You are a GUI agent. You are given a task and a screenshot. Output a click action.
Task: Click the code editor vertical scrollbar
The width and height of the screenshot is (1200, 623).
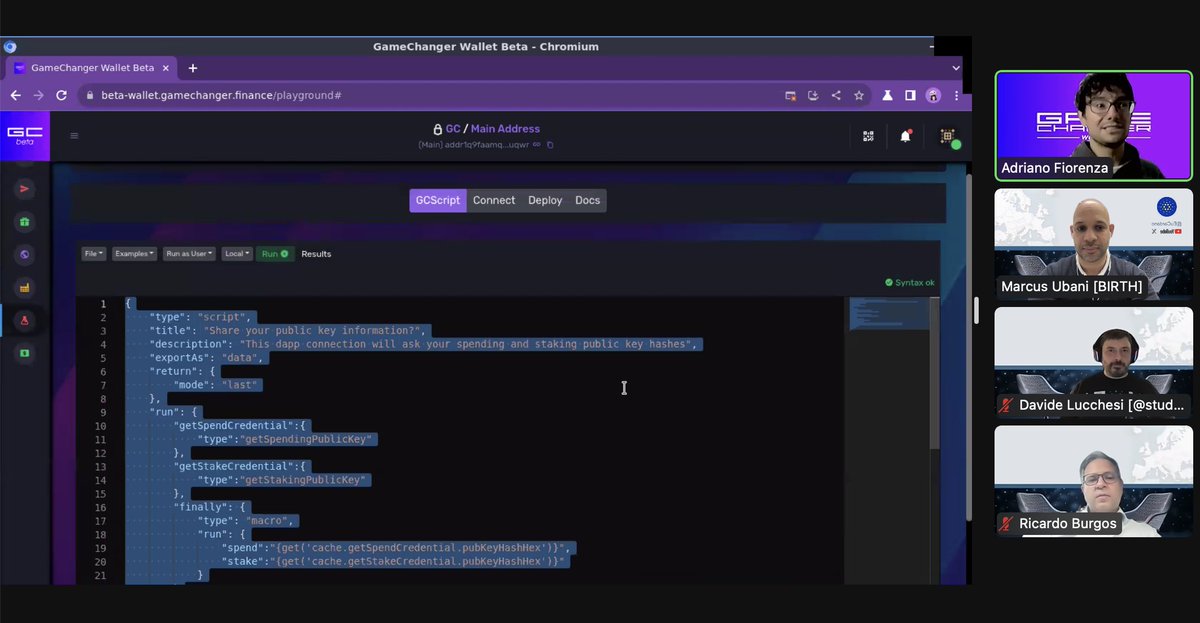click(x=934, y=372)
